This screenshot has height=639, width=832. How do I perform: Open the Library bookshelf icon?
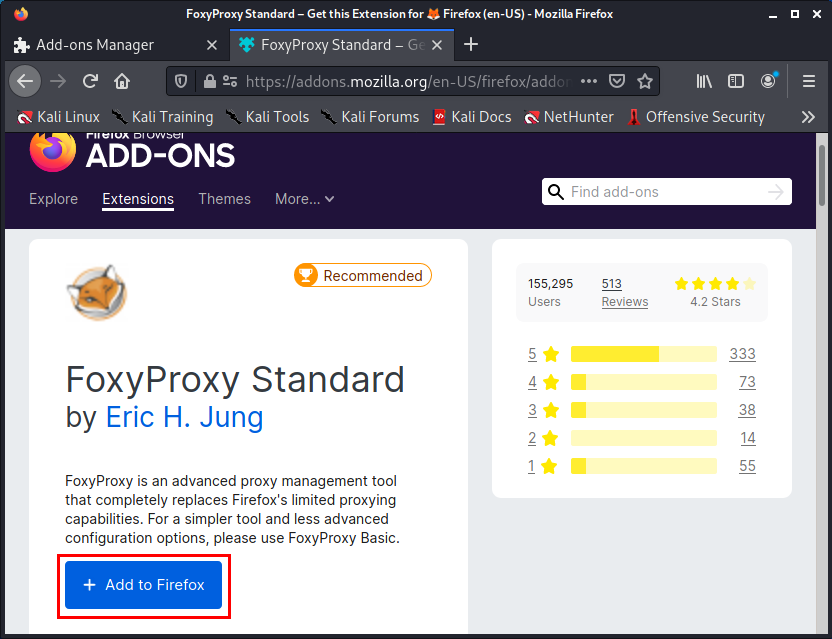(x=704, y=81)
